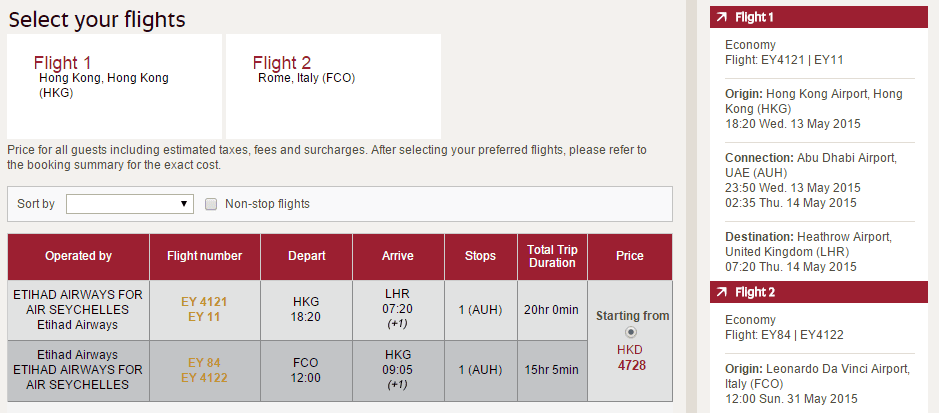This screenshot has height=413, width=939.
Task: Click the arrow icon beside Flight 2 summary
Action: [x=721, y=292]
